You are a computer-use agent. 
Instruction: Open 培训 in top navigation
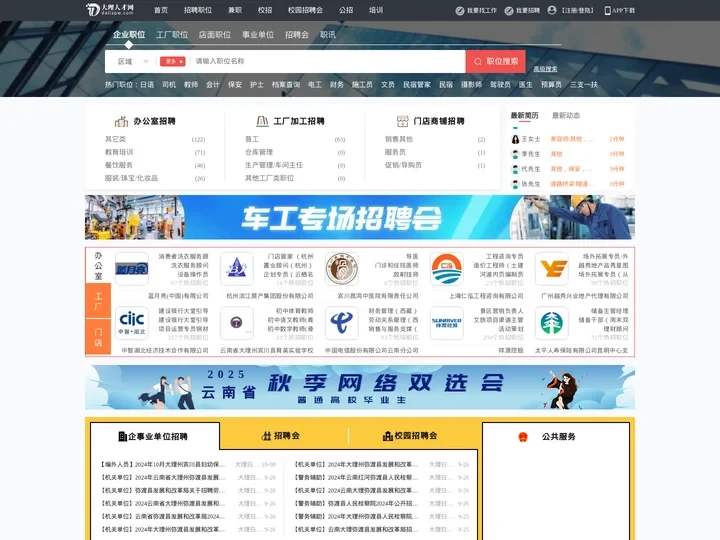point(376,10)
